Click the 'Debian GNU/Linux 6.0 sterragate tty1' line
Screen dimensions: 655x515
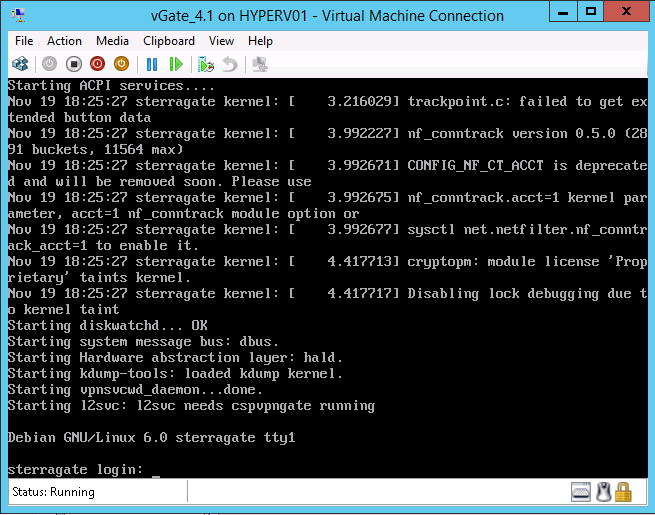(x=152, y=437)
